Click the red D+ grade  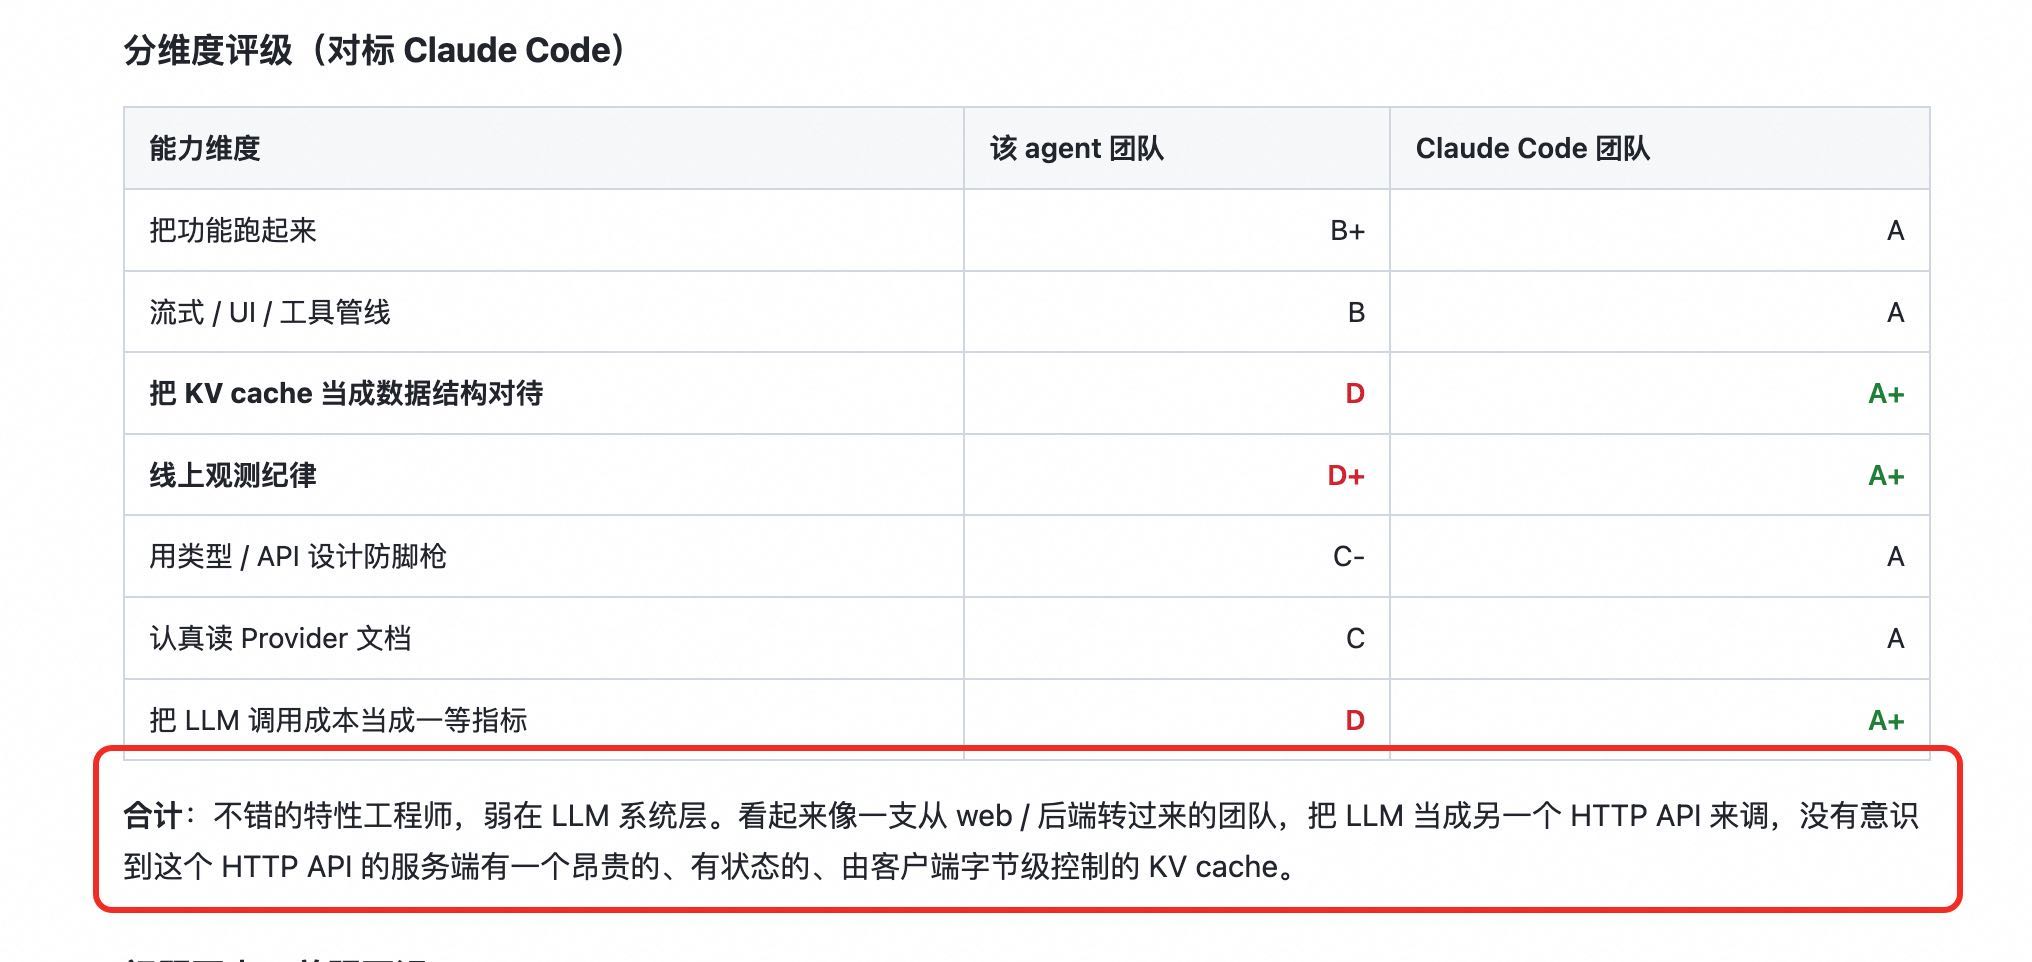tap(1346, 476)
